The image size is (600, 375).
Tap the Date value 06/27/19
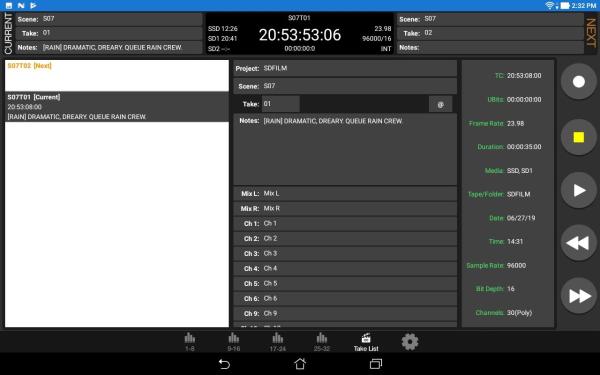click(x=521, y=218)
